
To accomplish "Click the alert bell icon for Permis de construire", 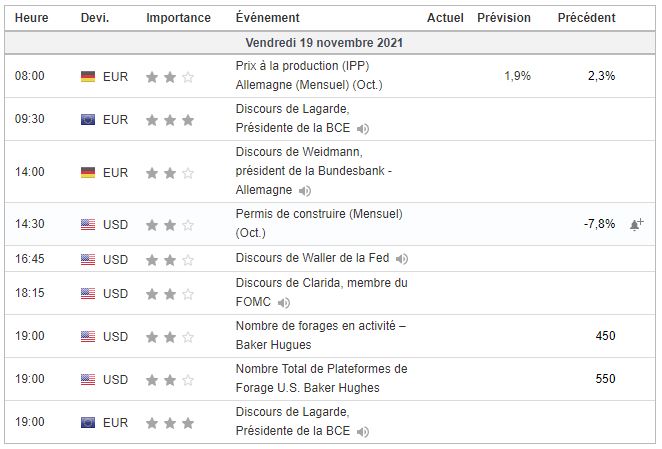I will [635, 225].
